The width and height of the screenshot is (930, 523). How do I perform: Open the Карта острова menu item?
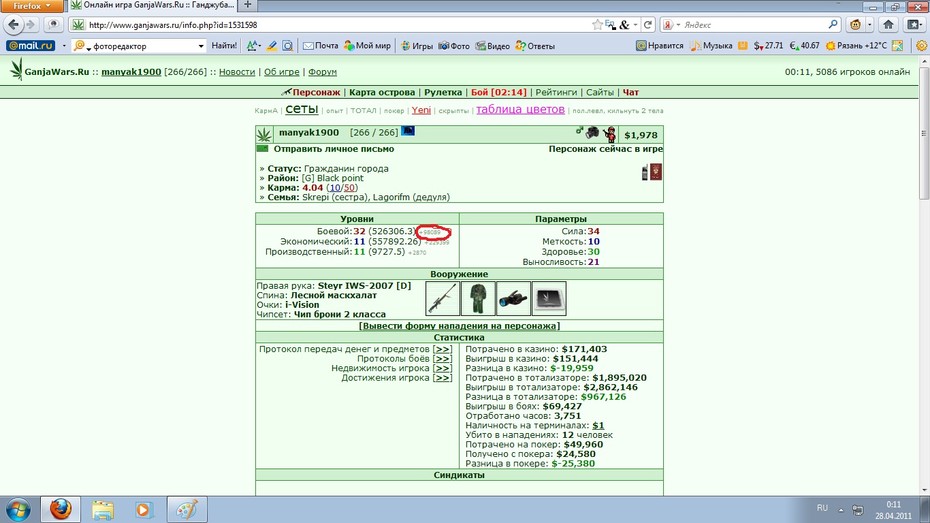click(382, 93)
